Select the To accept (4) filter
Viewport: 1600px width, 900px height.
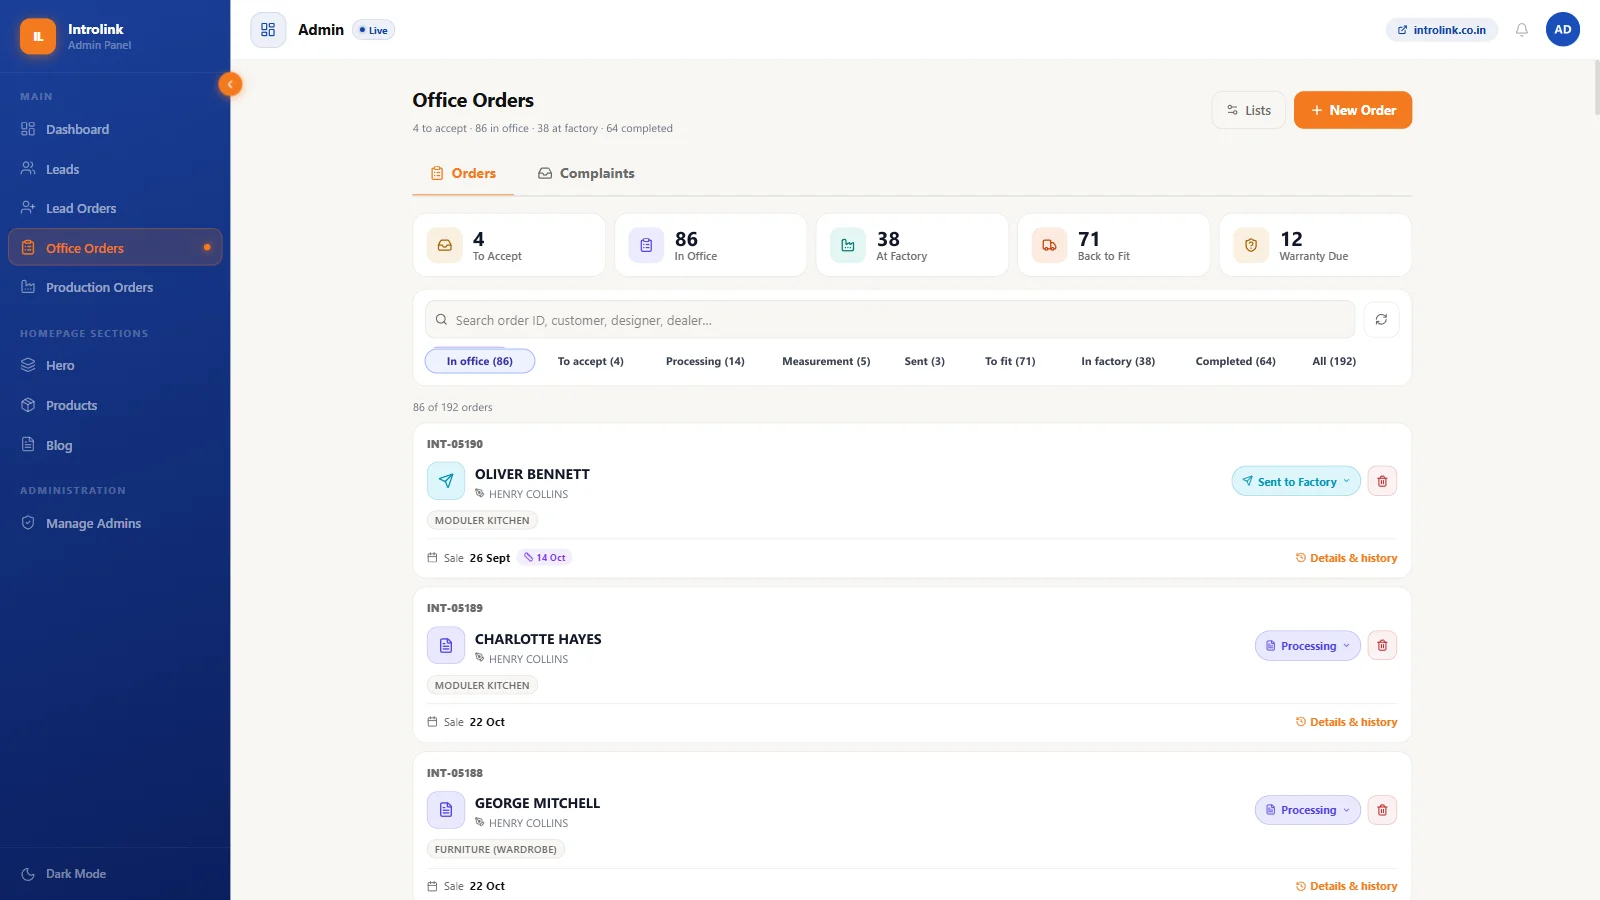click(x=591, y=361)
